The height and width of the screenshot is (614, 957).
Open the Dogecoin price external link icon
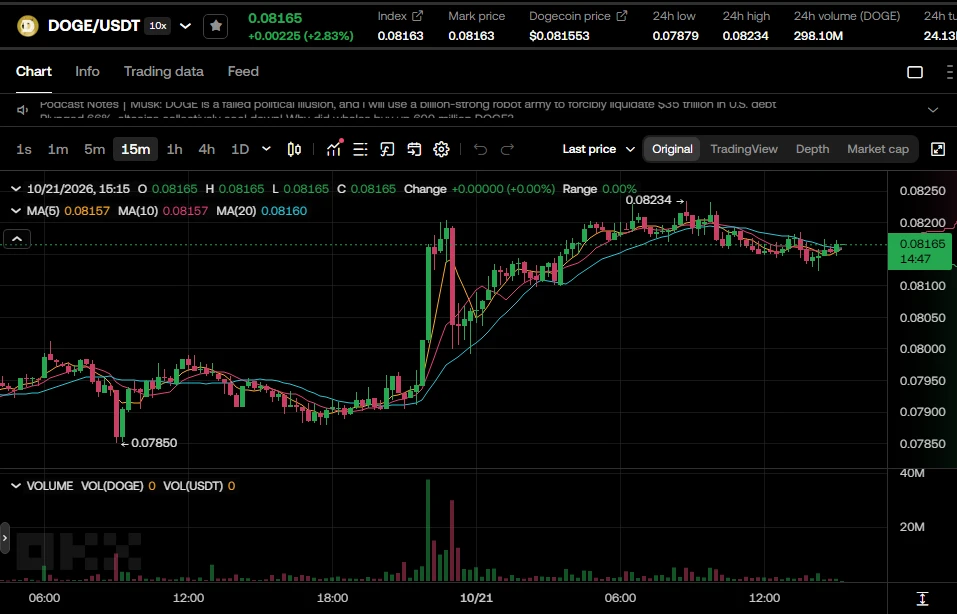622,16
